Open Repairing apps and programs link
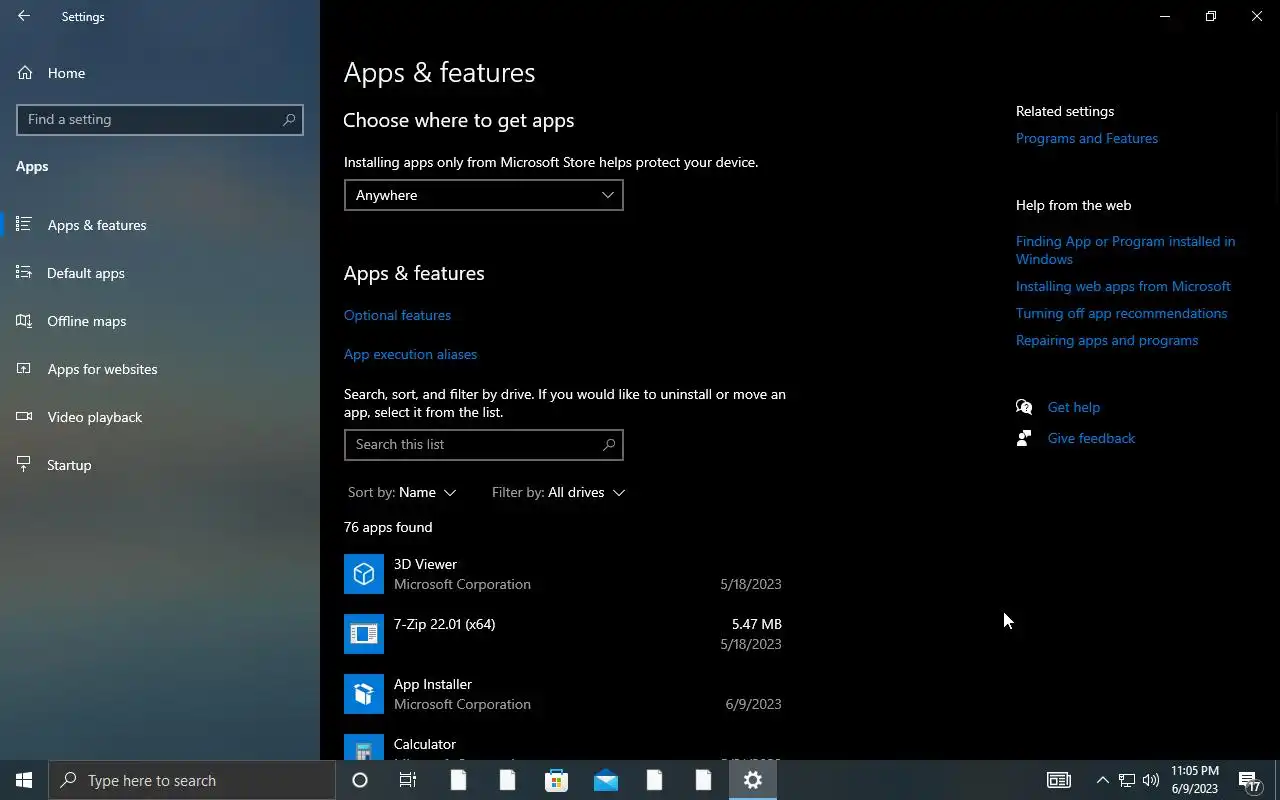 pos(1107,340)
